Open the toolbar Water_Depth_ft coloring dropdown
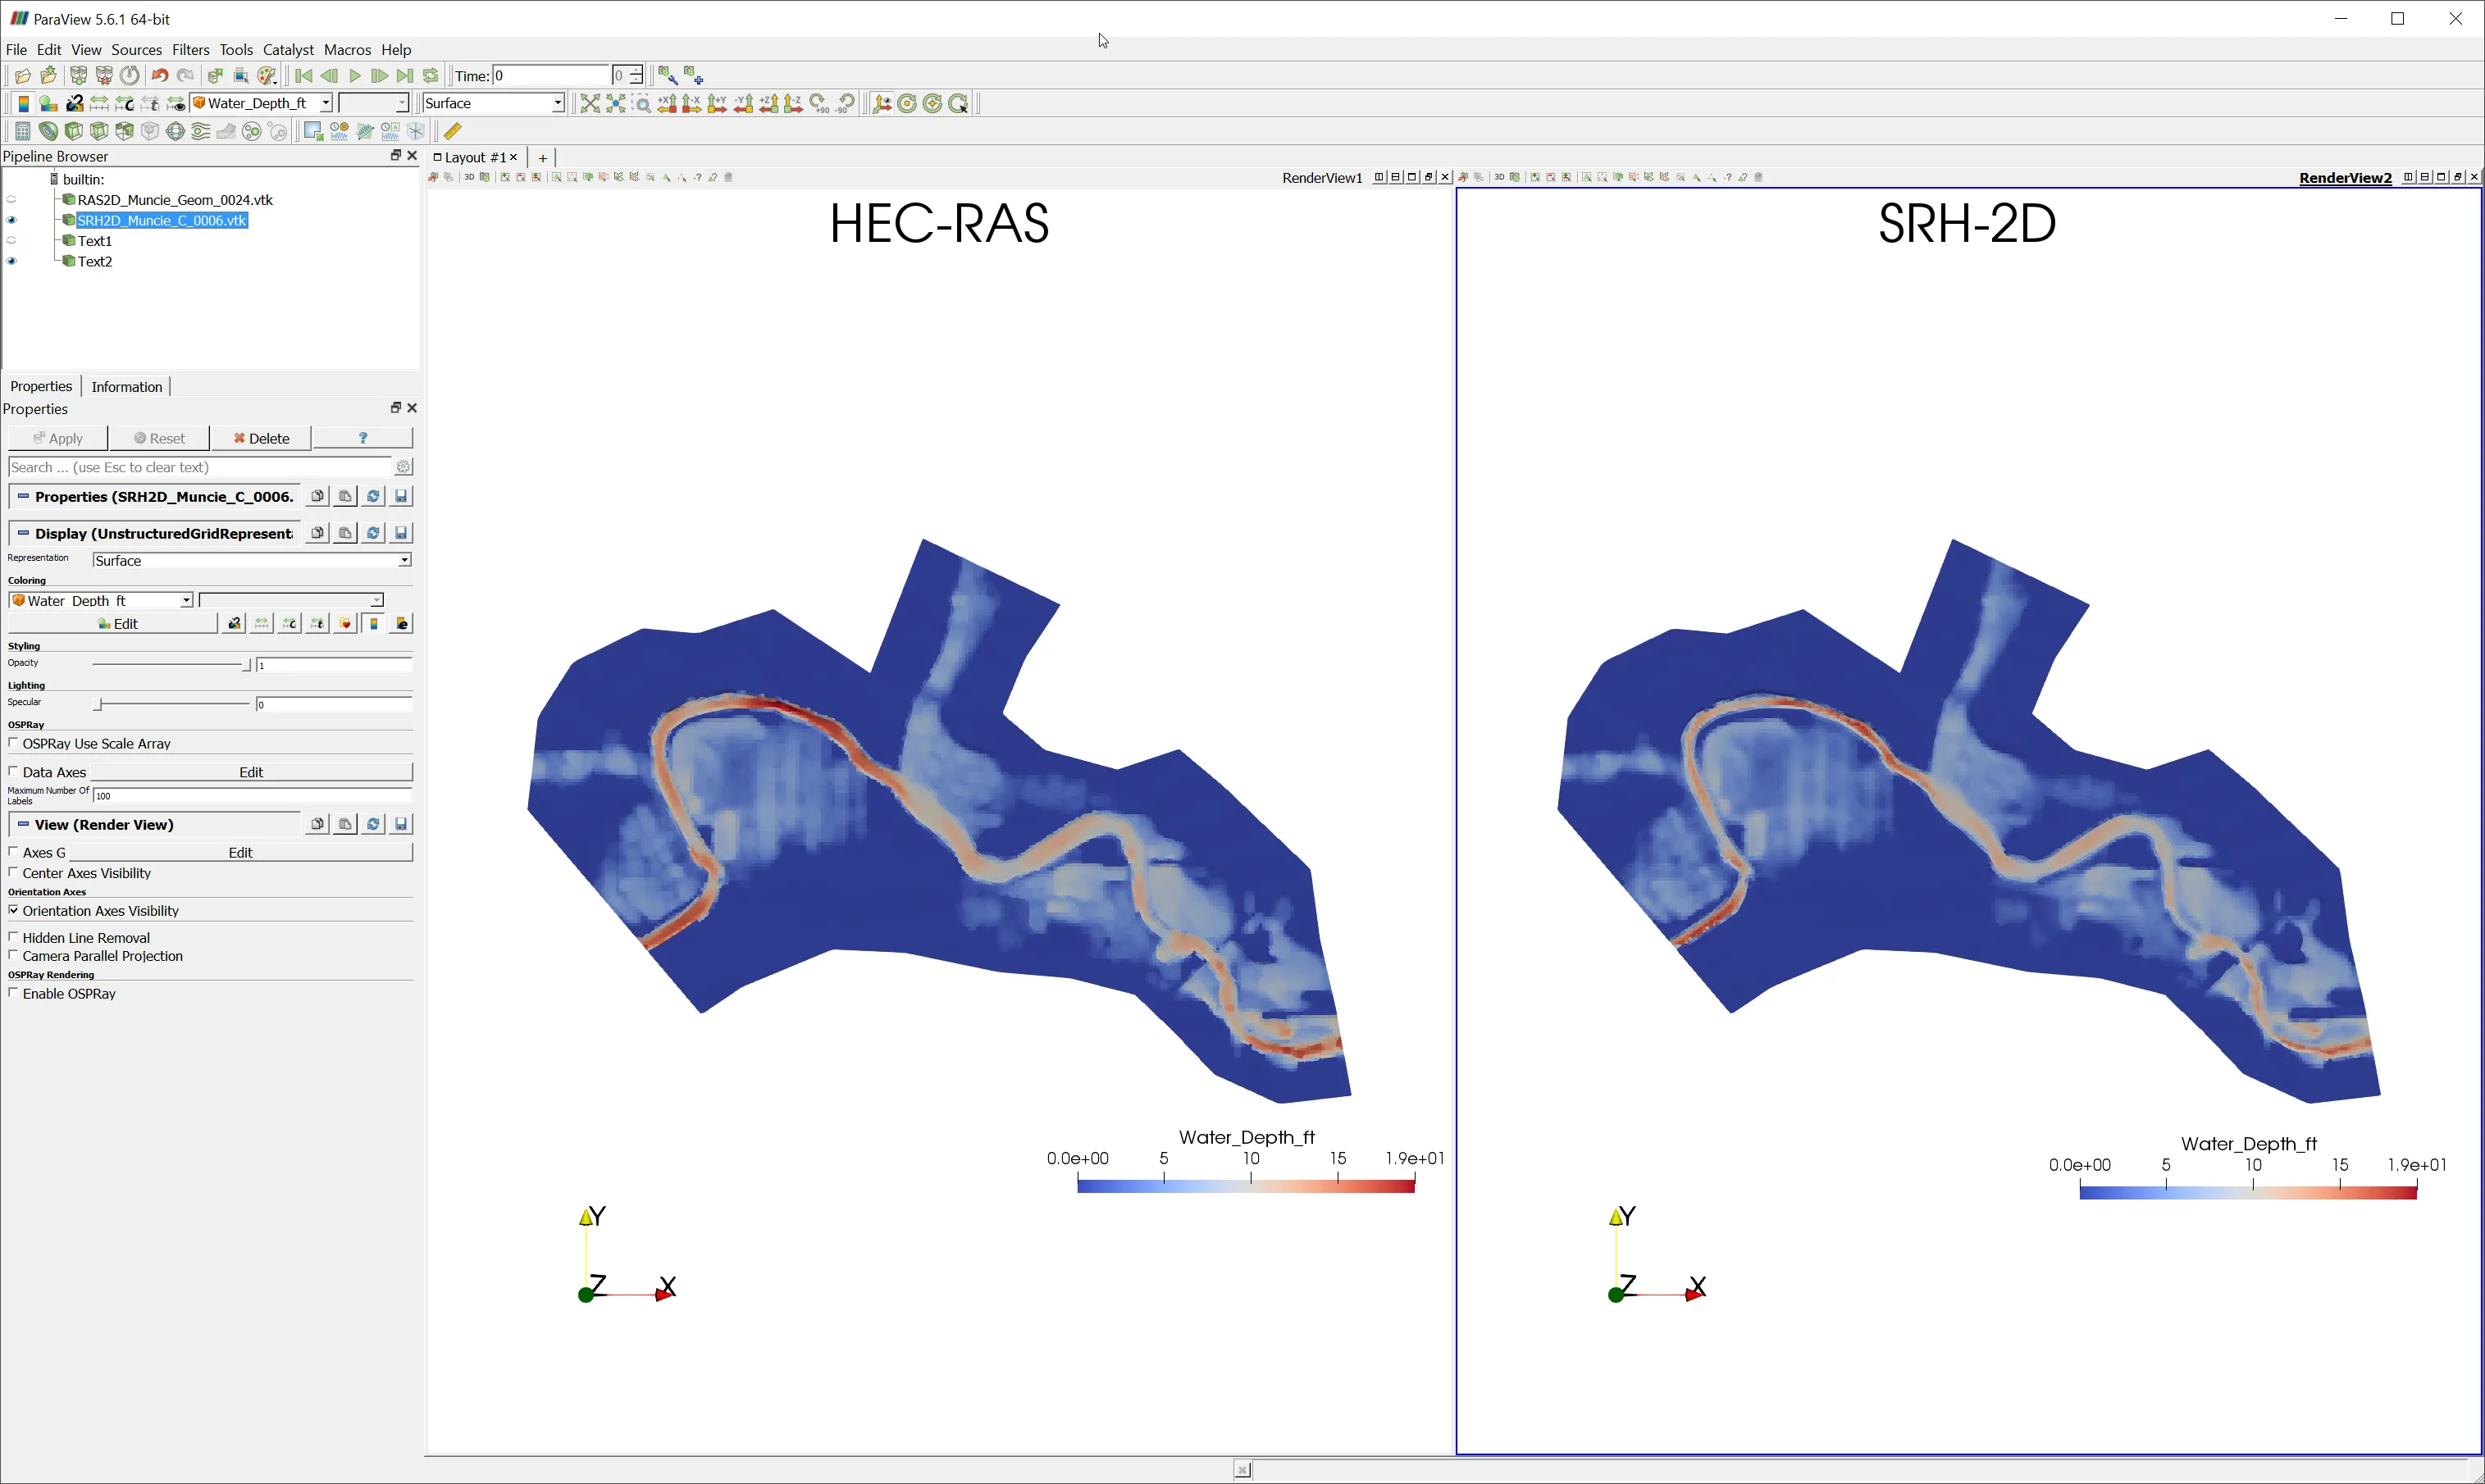This screenshot has height=1484, width=2485. (262, 103)
